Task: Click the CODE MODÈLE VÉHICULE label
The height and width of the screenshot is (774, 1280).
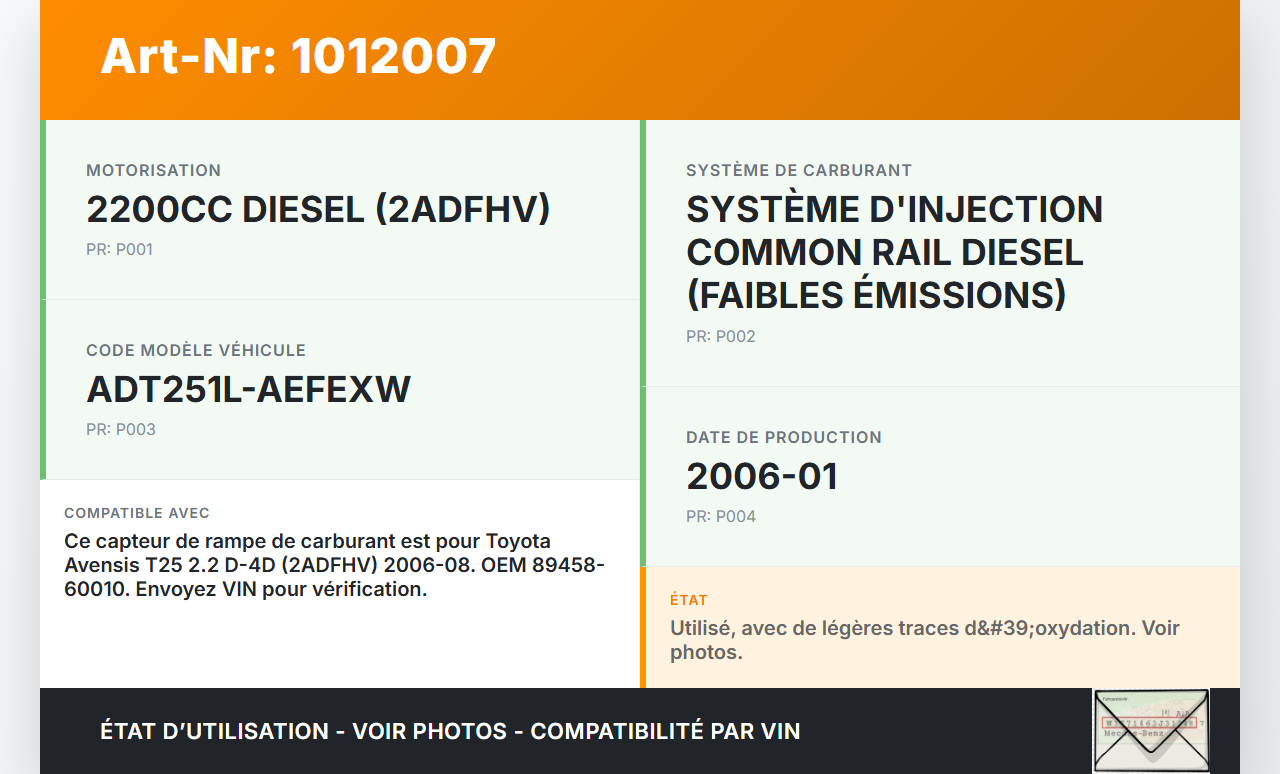Action: pyautogui.click(x=195, y=351)
